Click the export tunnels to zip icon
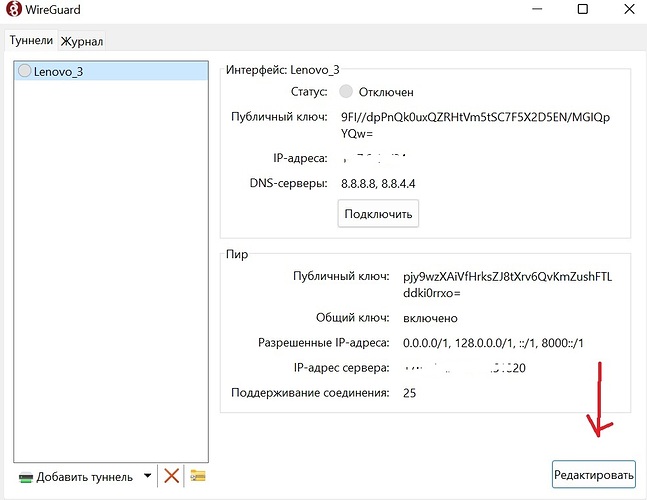The height and width of the screenshot is (500, 647). pos(198,476)
